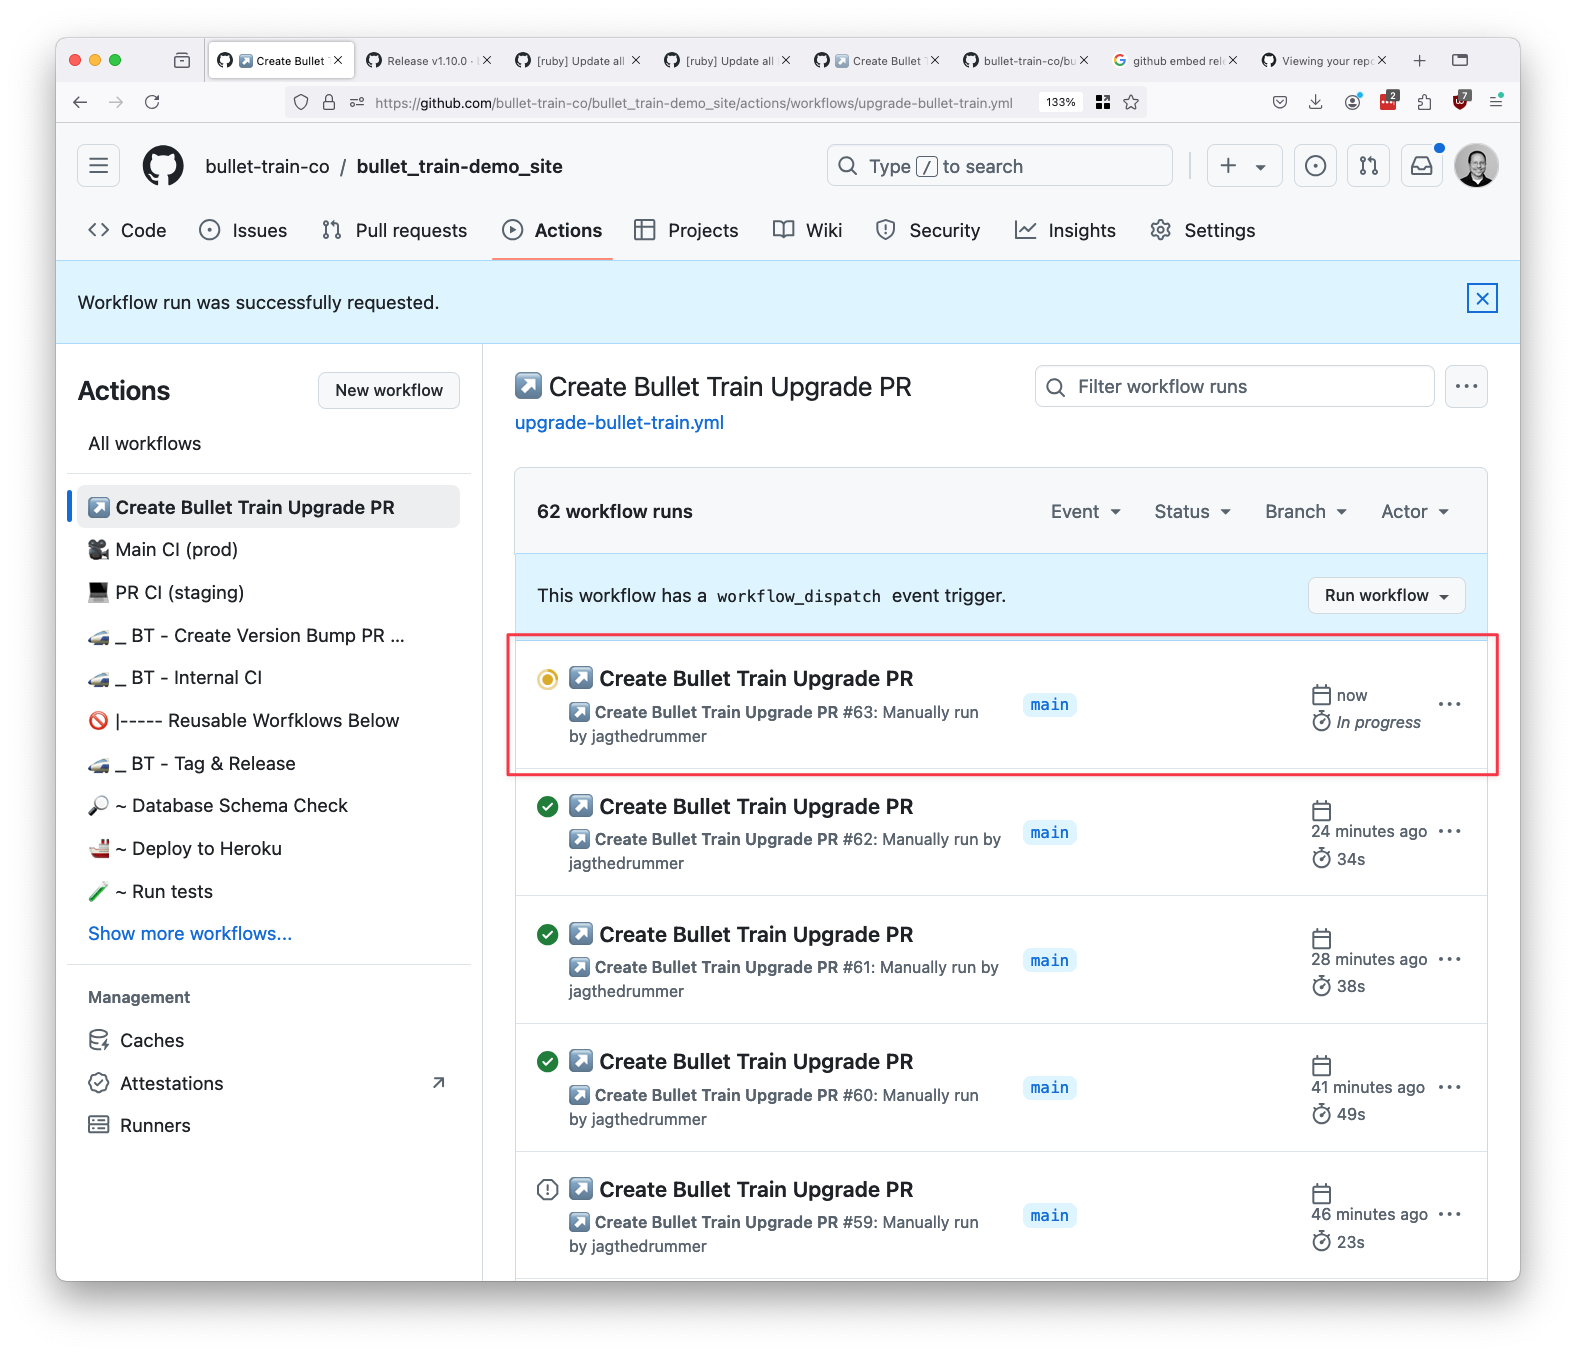
Task: Expand the Branch filter dropdown
Action: [x=1306, y=512]
